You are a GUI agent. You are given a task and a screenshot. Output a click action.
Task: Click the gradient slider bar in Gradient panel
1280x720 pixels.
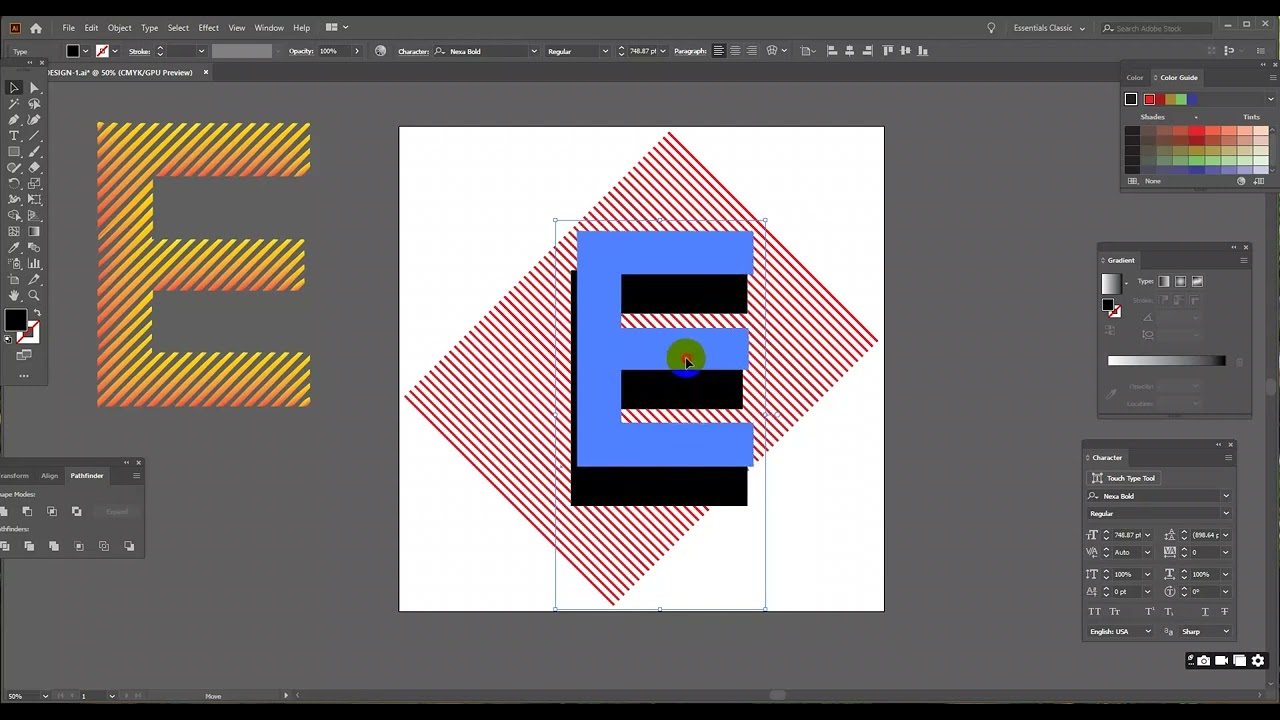pyautogui.click(x=1166, y=361)
